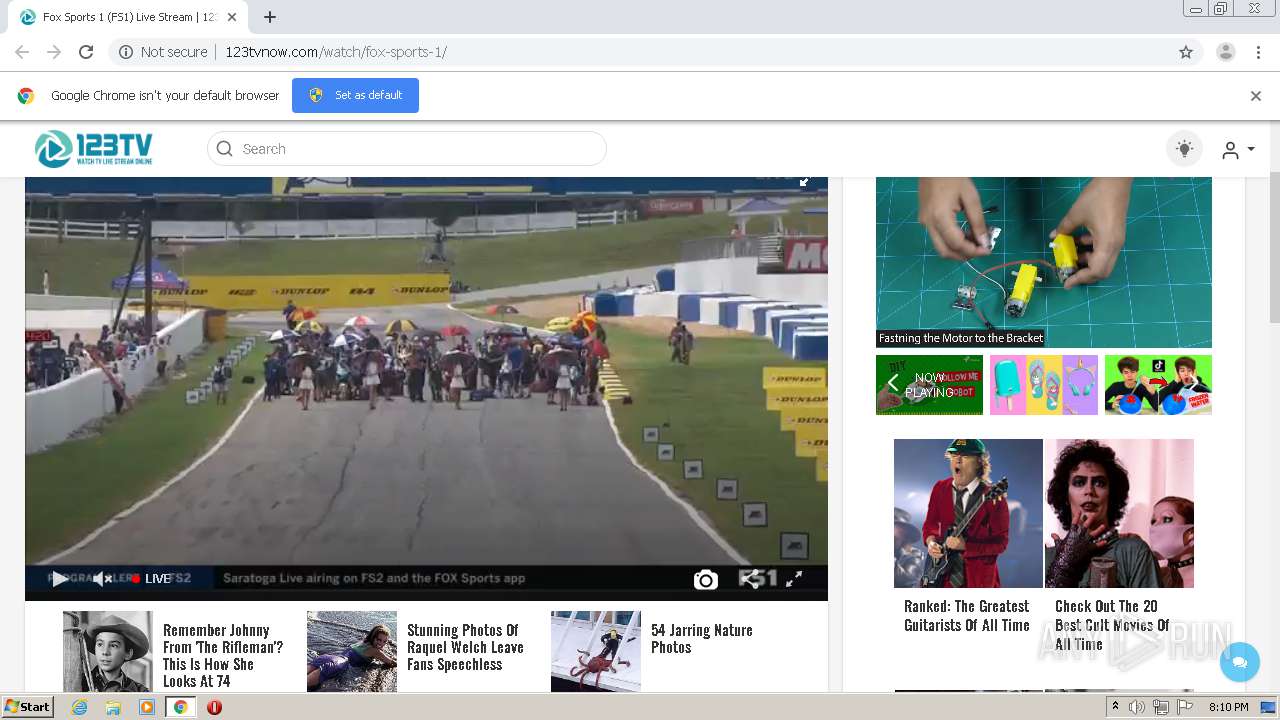Viewport: 1280px width, 720px height.
Task: Enter fullscreen in video player
Action: tap(794, 578)
